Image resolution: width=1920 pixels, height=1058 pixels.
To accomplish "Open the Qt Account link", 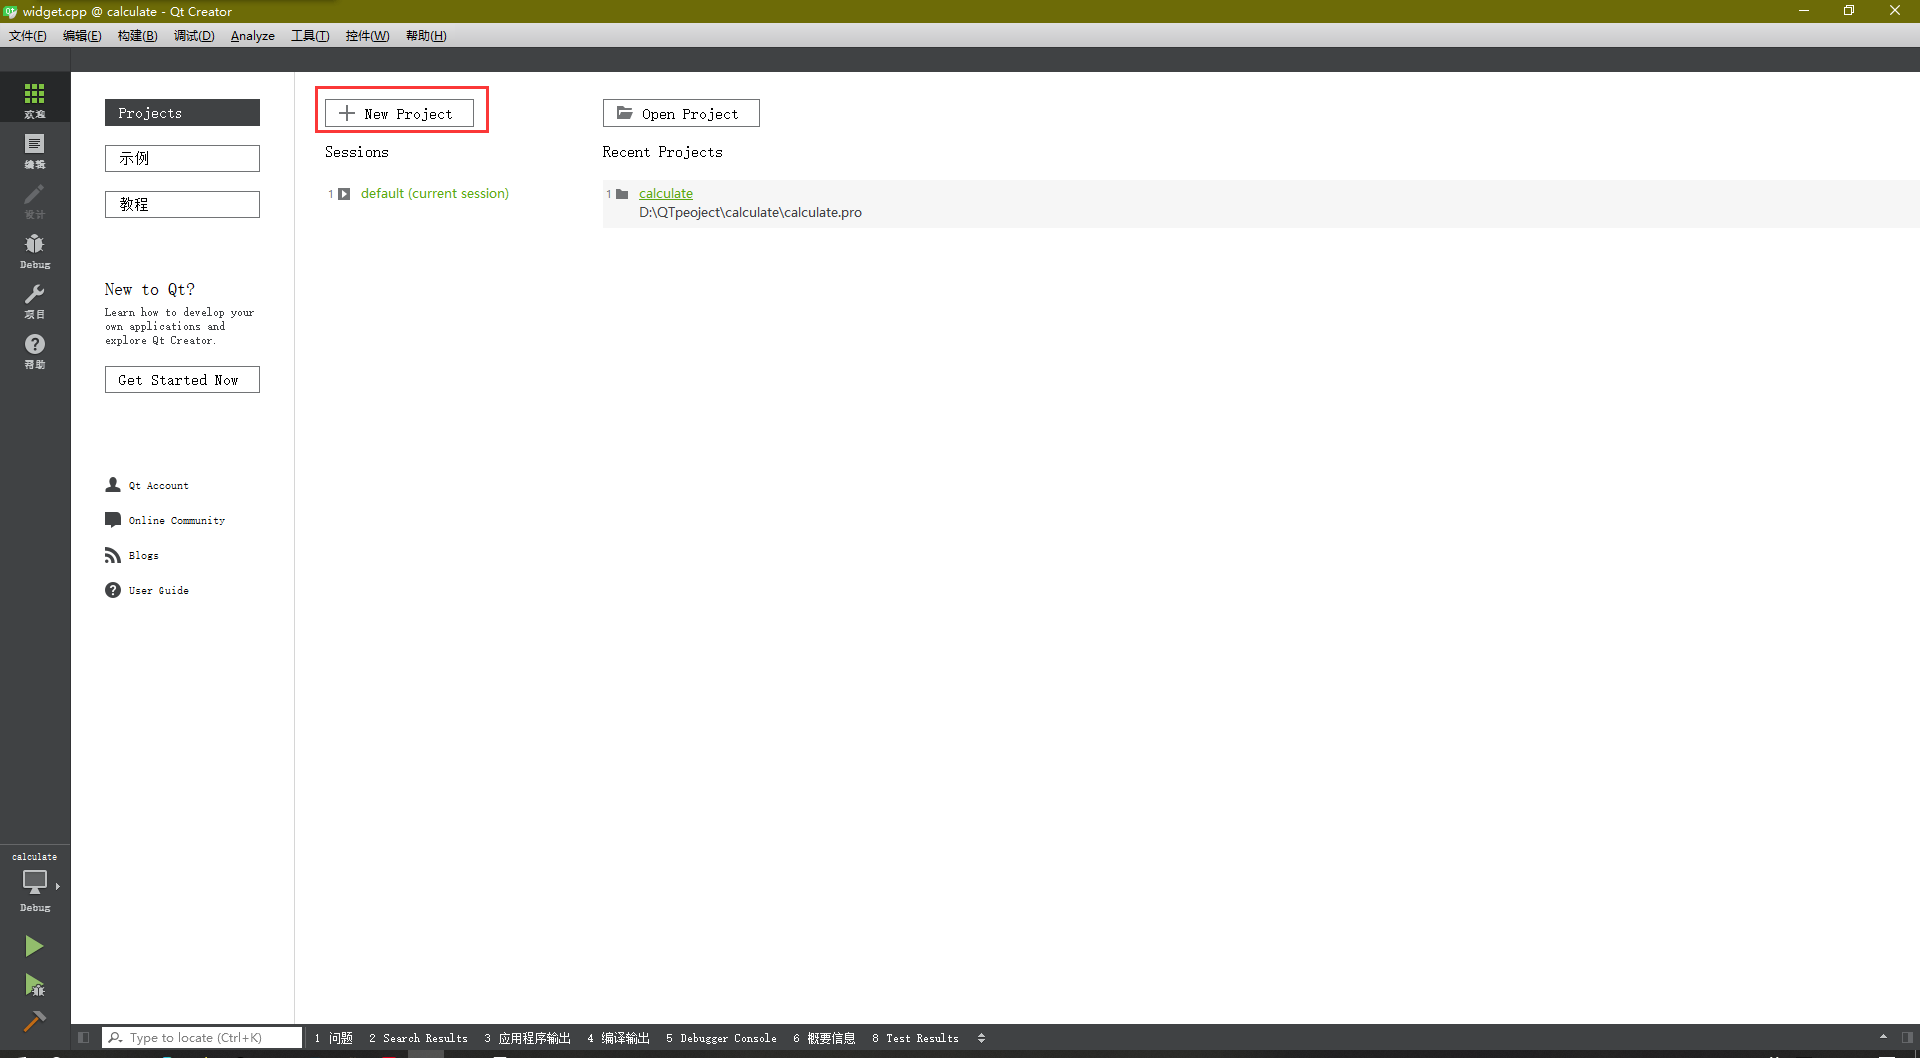I will [158, 486].
